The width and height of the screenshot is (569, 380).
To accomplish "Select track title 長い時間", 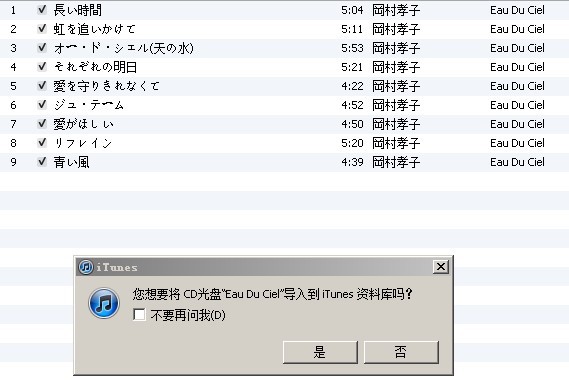I will click(78, 10).
